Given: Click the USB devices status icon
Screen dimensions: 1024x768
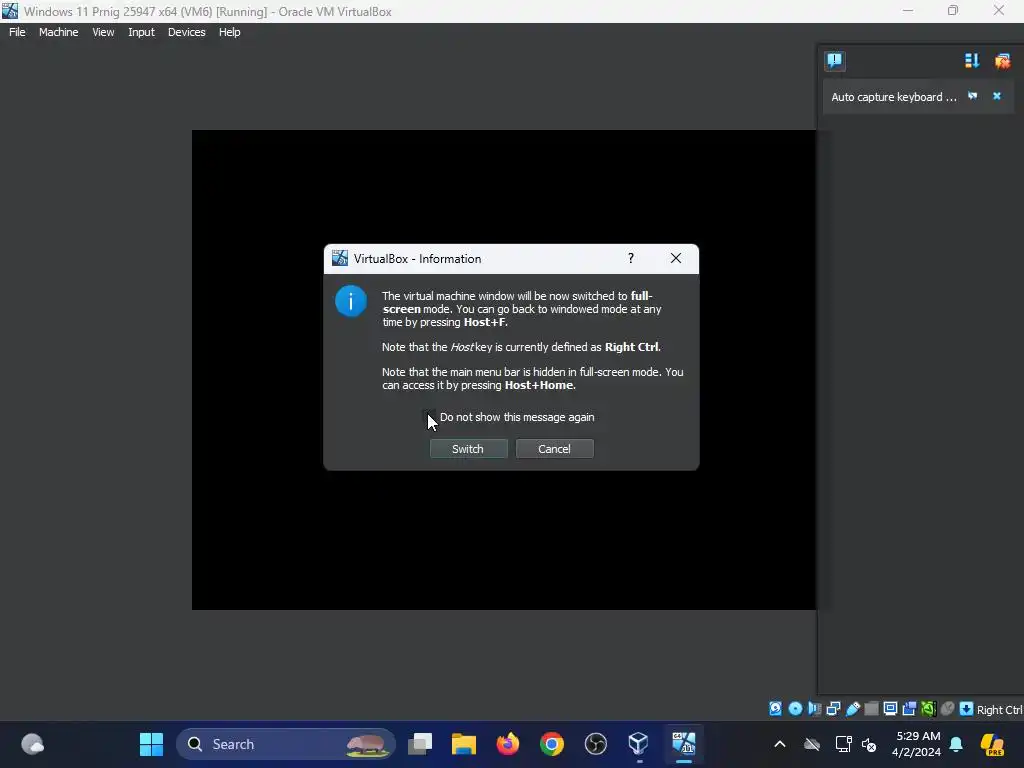Looking at the screenshot, I should [852, 709].
